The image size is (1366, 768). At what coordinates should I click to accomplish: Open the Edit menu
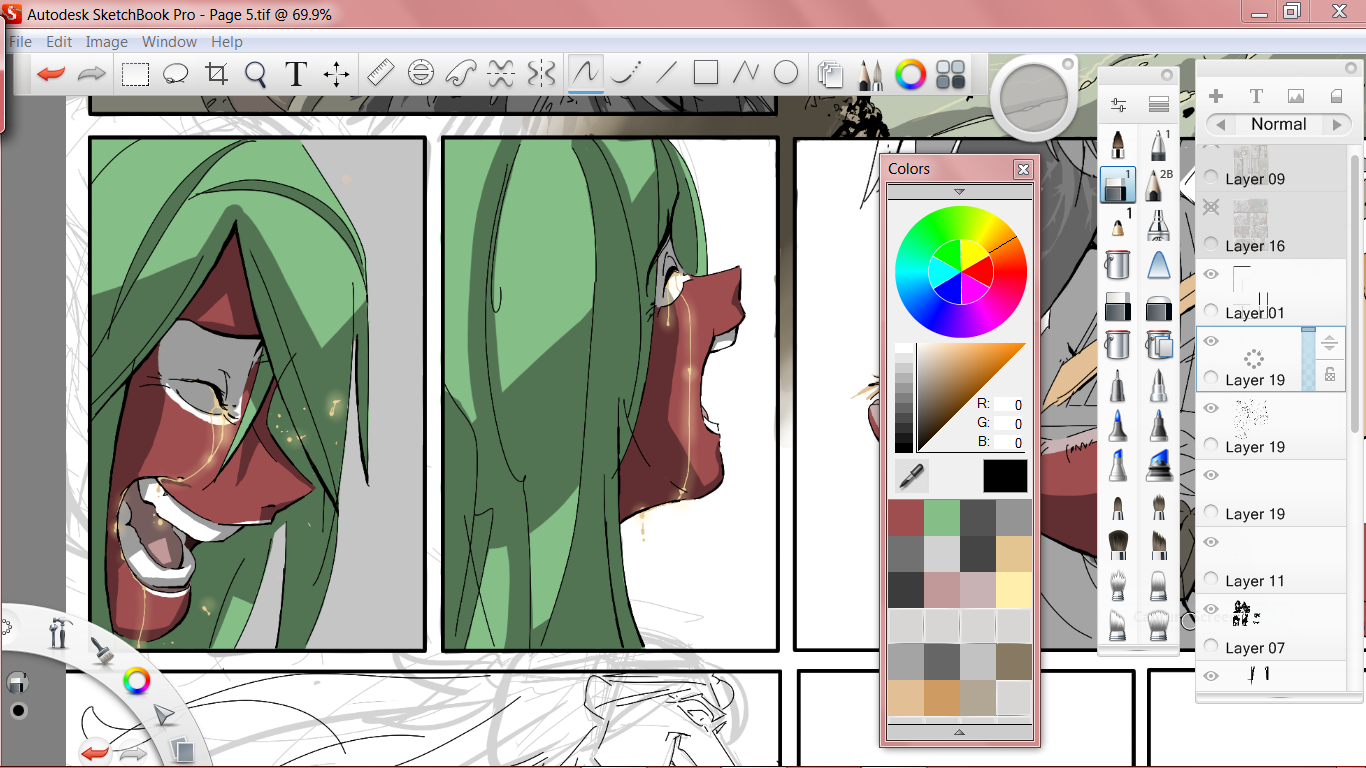[59, 42]
